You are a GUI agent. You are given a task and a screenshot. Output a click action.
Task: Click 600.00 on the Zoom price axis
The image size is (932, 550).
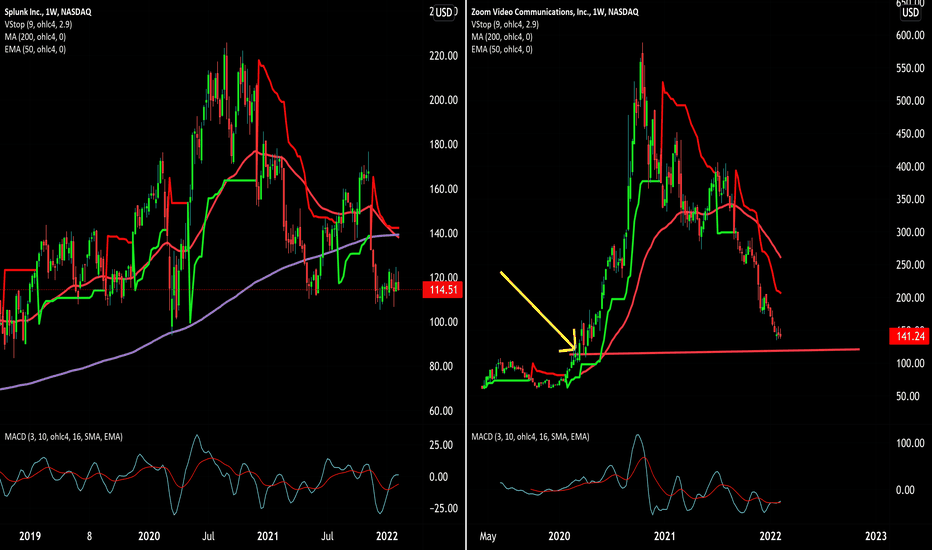coord(910,36)
